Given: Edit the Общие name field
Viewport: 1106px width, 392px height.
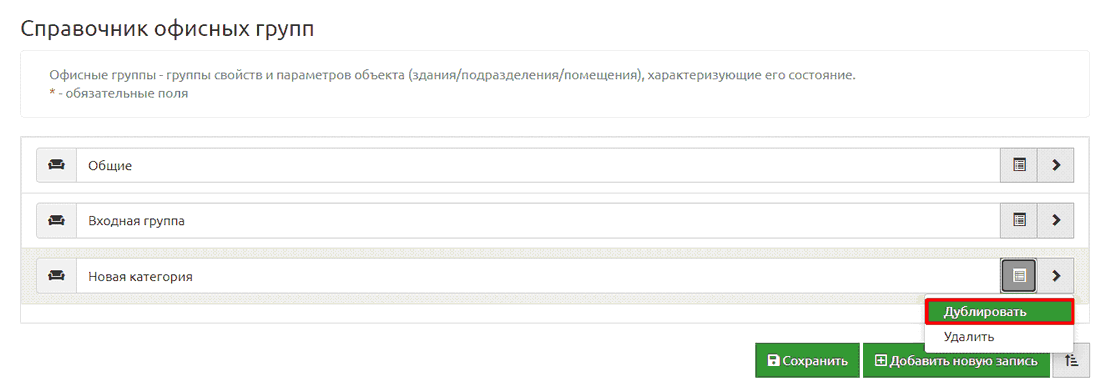Looking at the screenshot, I should [x=539, y=166].
